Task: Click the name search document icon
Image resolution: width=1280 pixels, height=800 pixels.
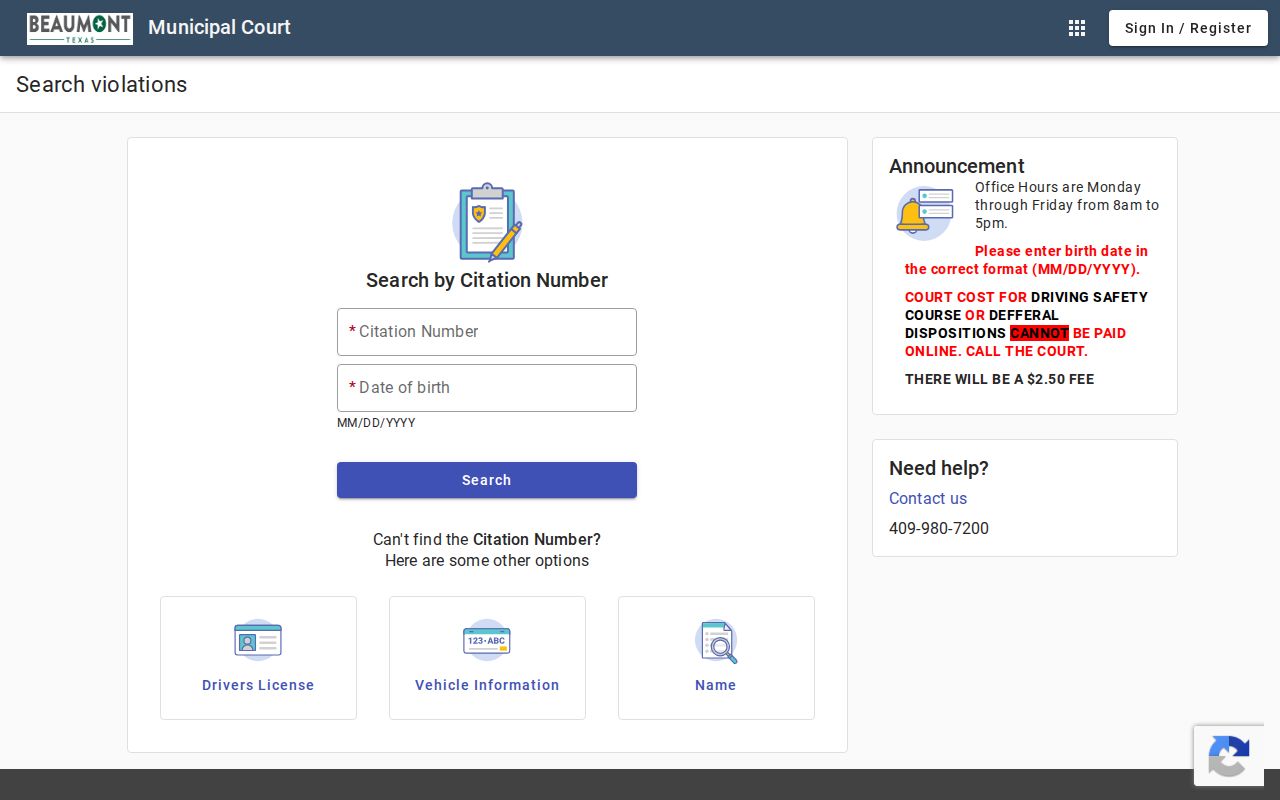Action: coord(716,641)
